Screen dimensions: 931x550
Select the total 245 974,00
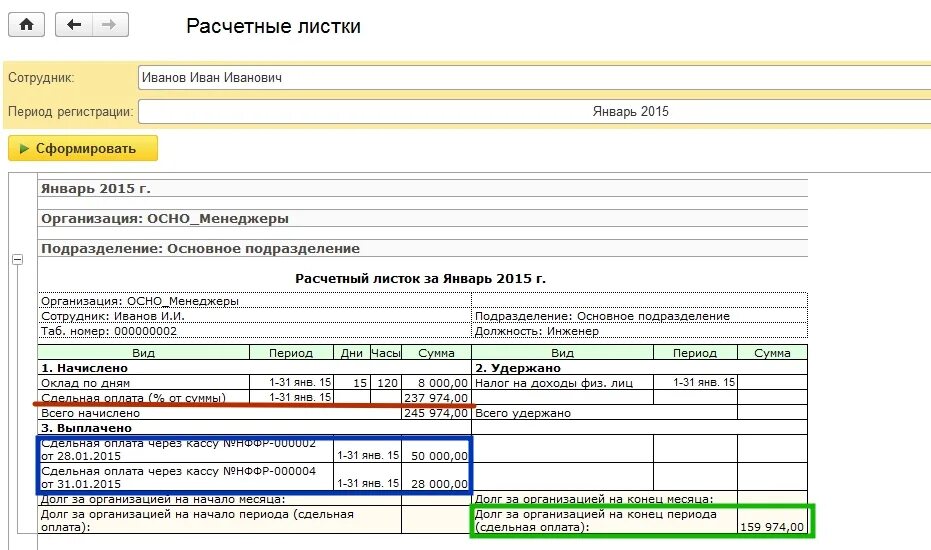click(436, 413)
